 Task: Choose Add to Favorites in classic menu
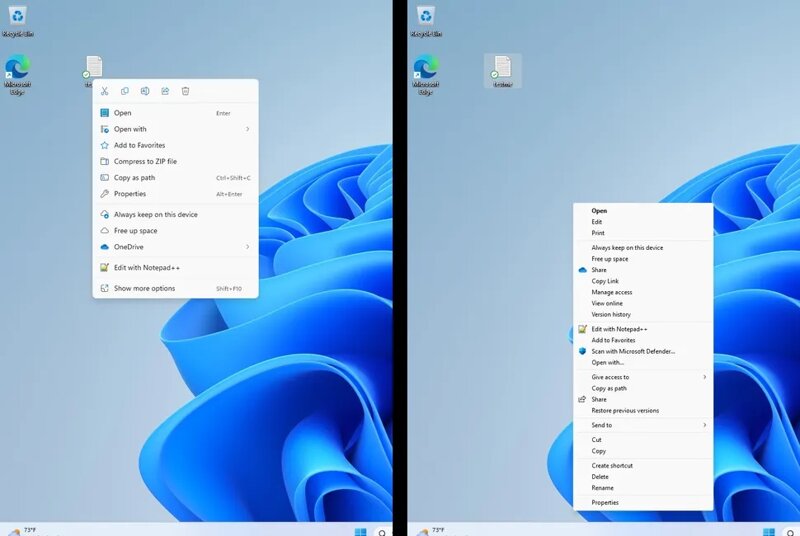click(643, 340)
